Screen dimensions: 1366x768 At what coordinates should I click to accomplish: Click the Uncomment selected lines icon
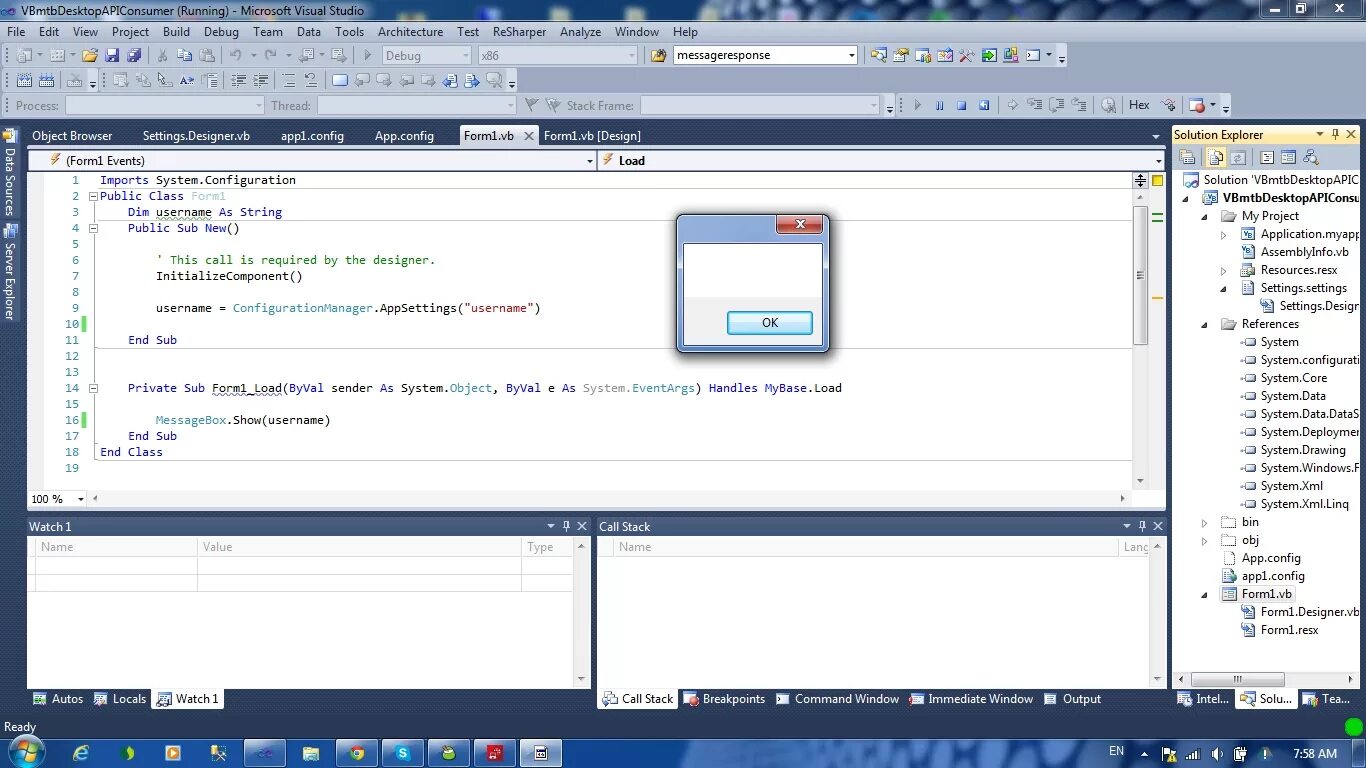coord(310,80)
